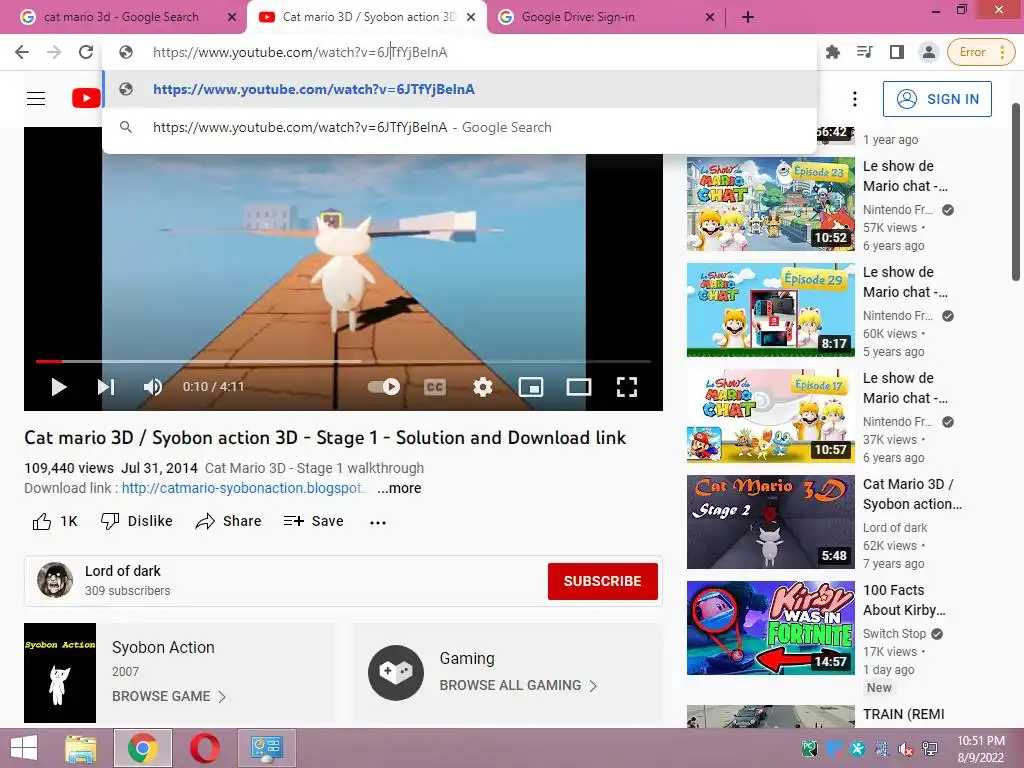
Task: Expand description with ...more
Action: coord(399,488)
